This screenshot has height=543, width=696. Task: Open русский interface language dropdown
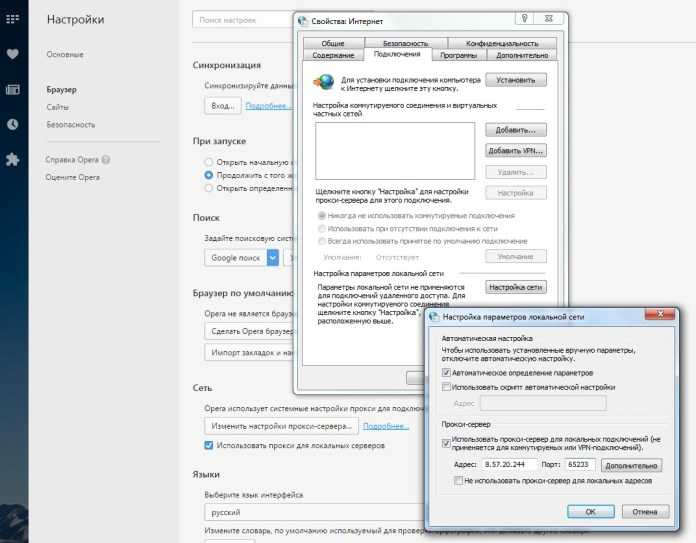[314, 512]
